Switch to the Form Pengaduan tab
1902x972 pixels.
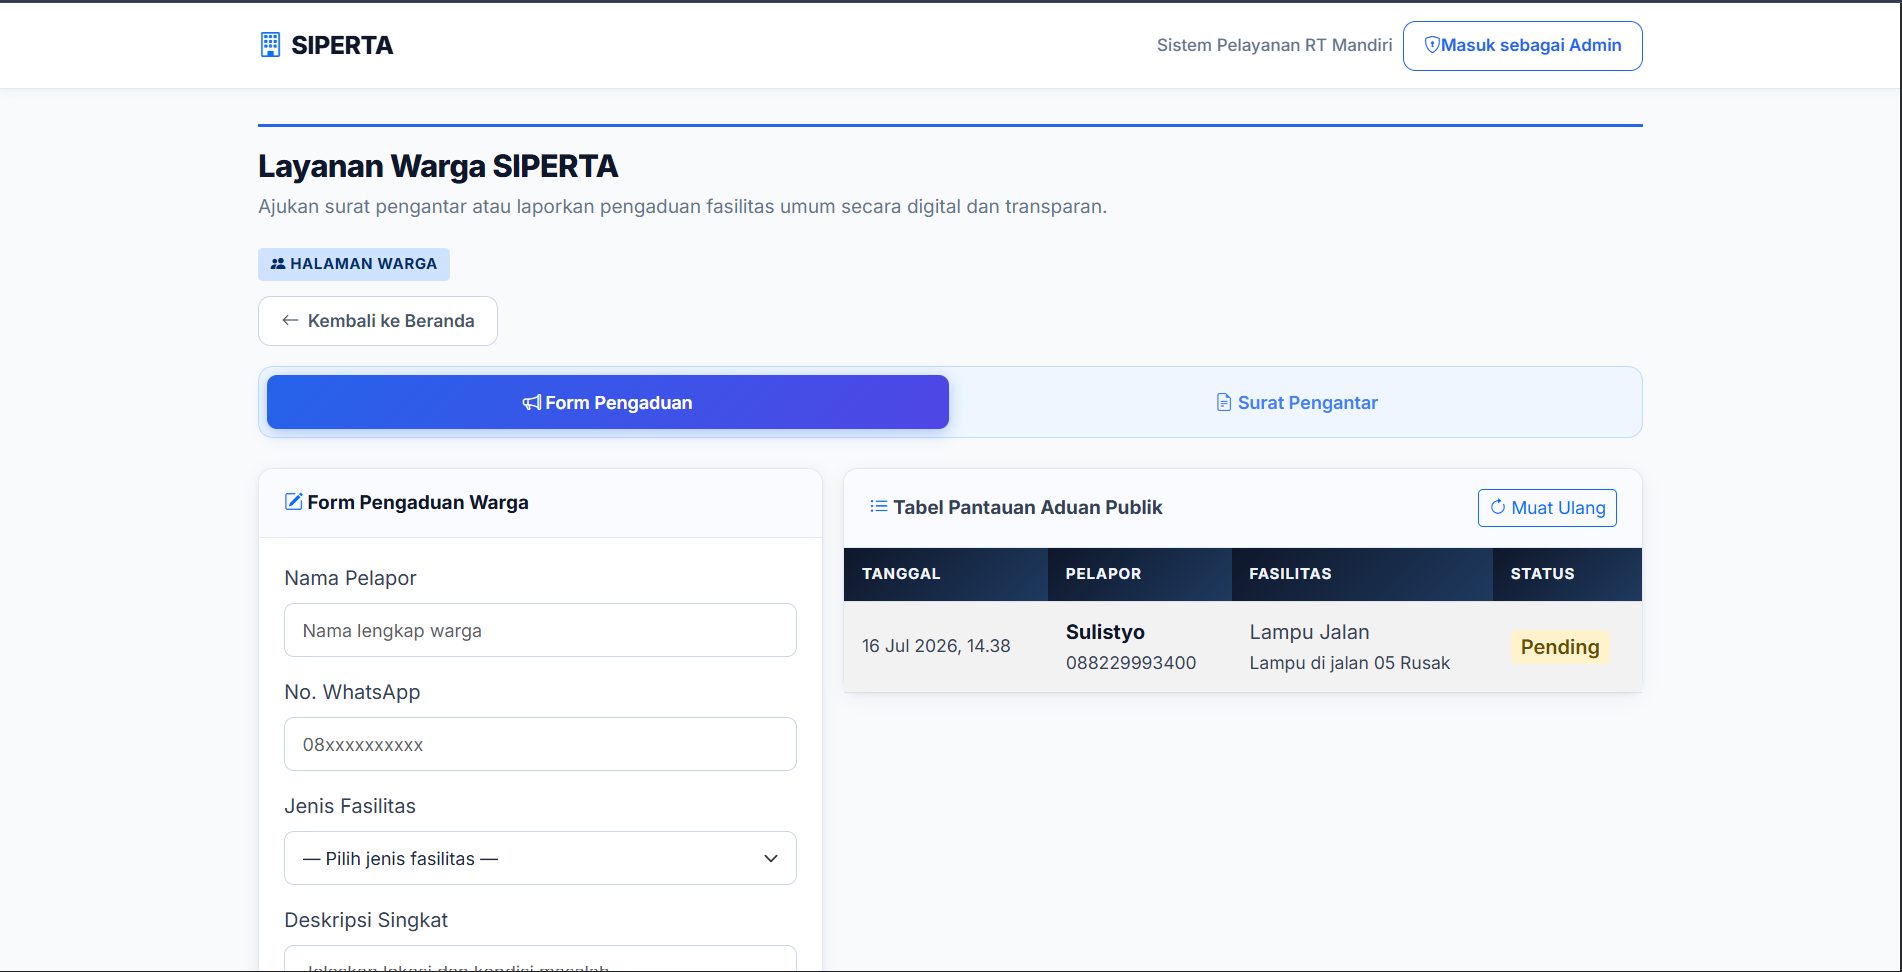(608, 402)
